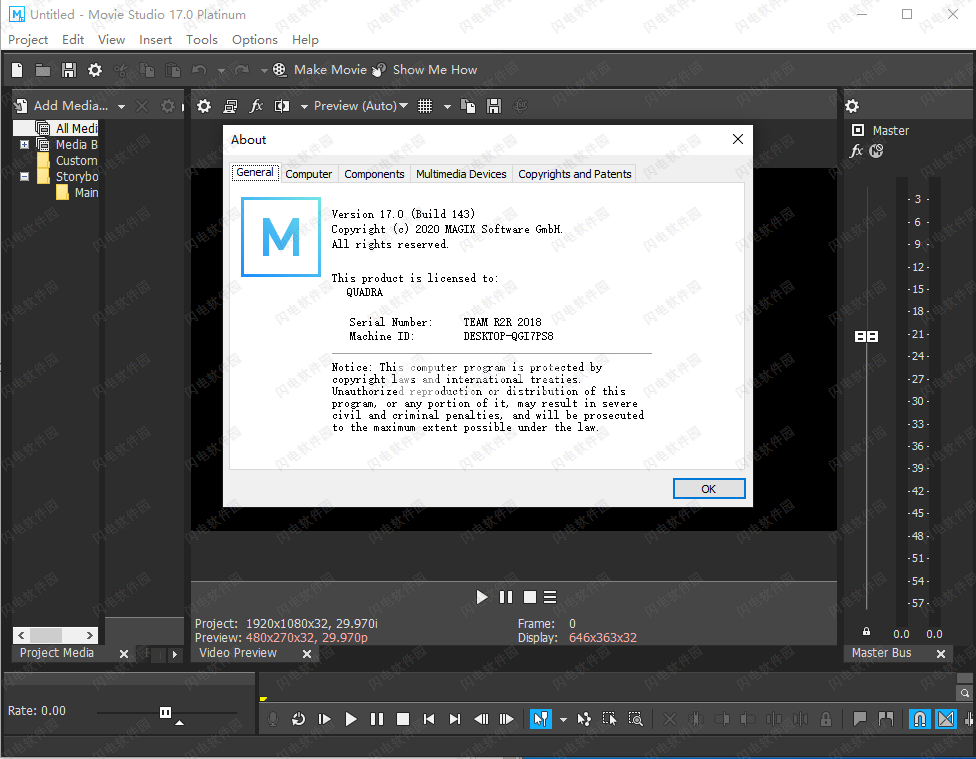Save the project with the floppy disk icon
976x759 pixels.
point(68,70)
